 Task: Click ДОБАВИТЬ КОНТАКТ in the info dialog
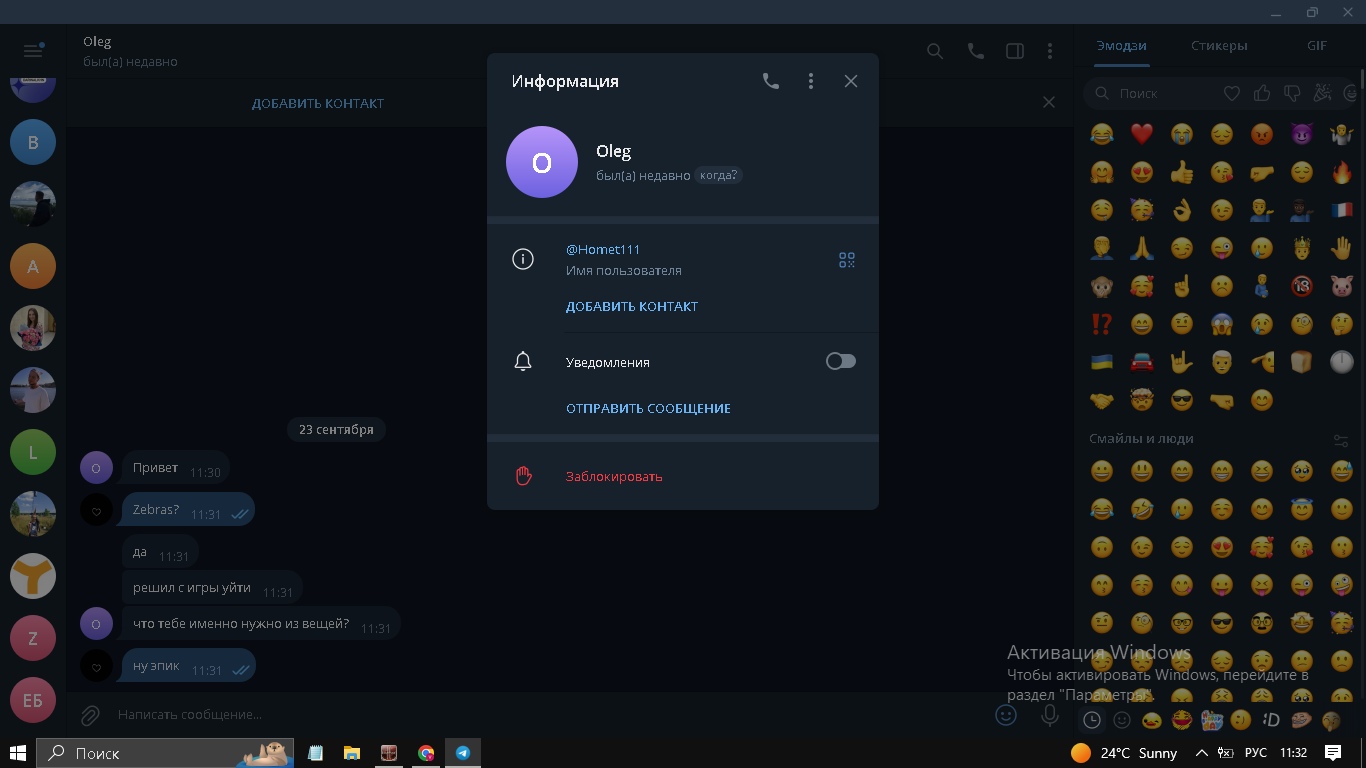tap(632, 307)
